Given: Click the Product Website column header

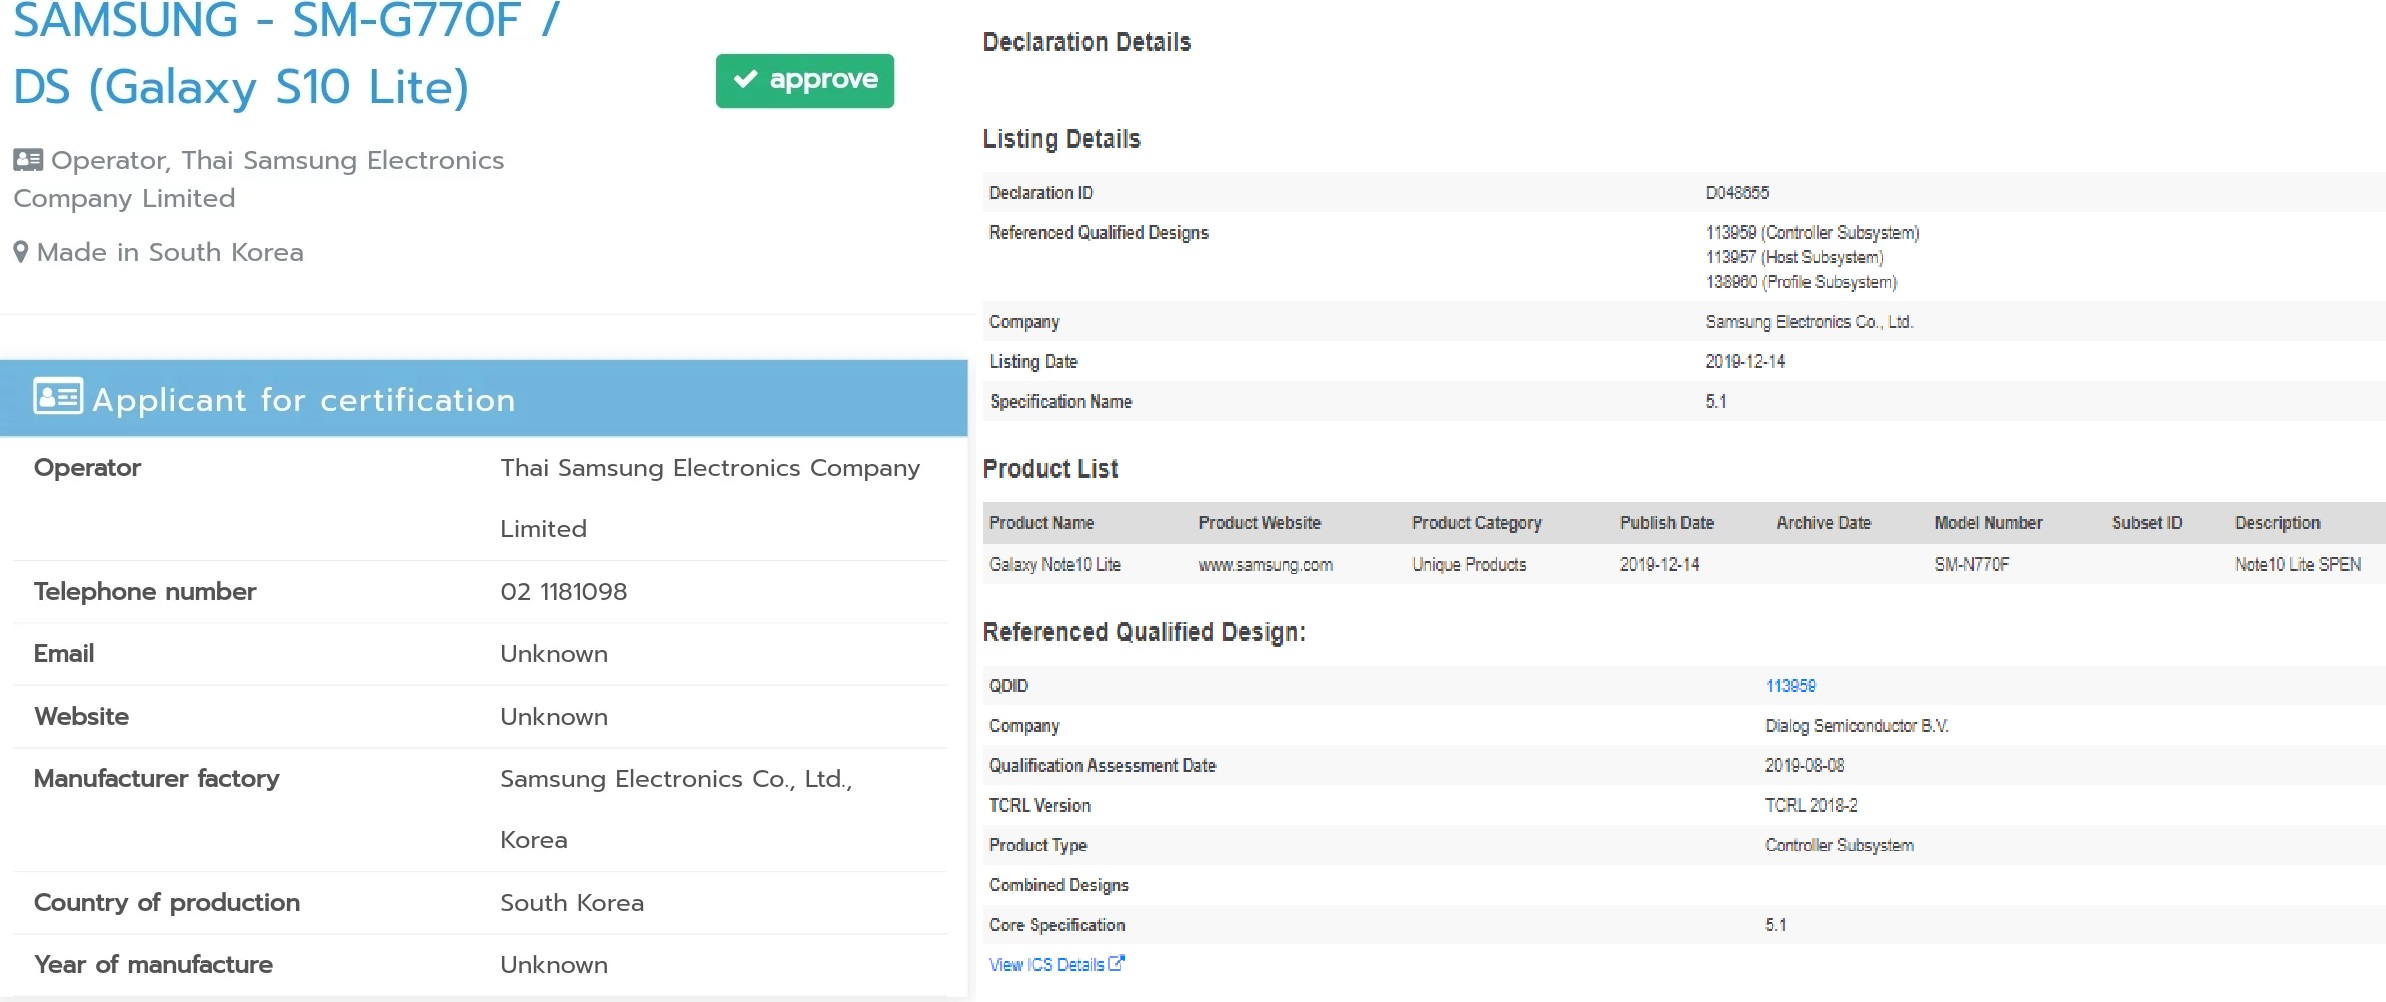Looking at the screenshot, I should [x=1259, y=523].
